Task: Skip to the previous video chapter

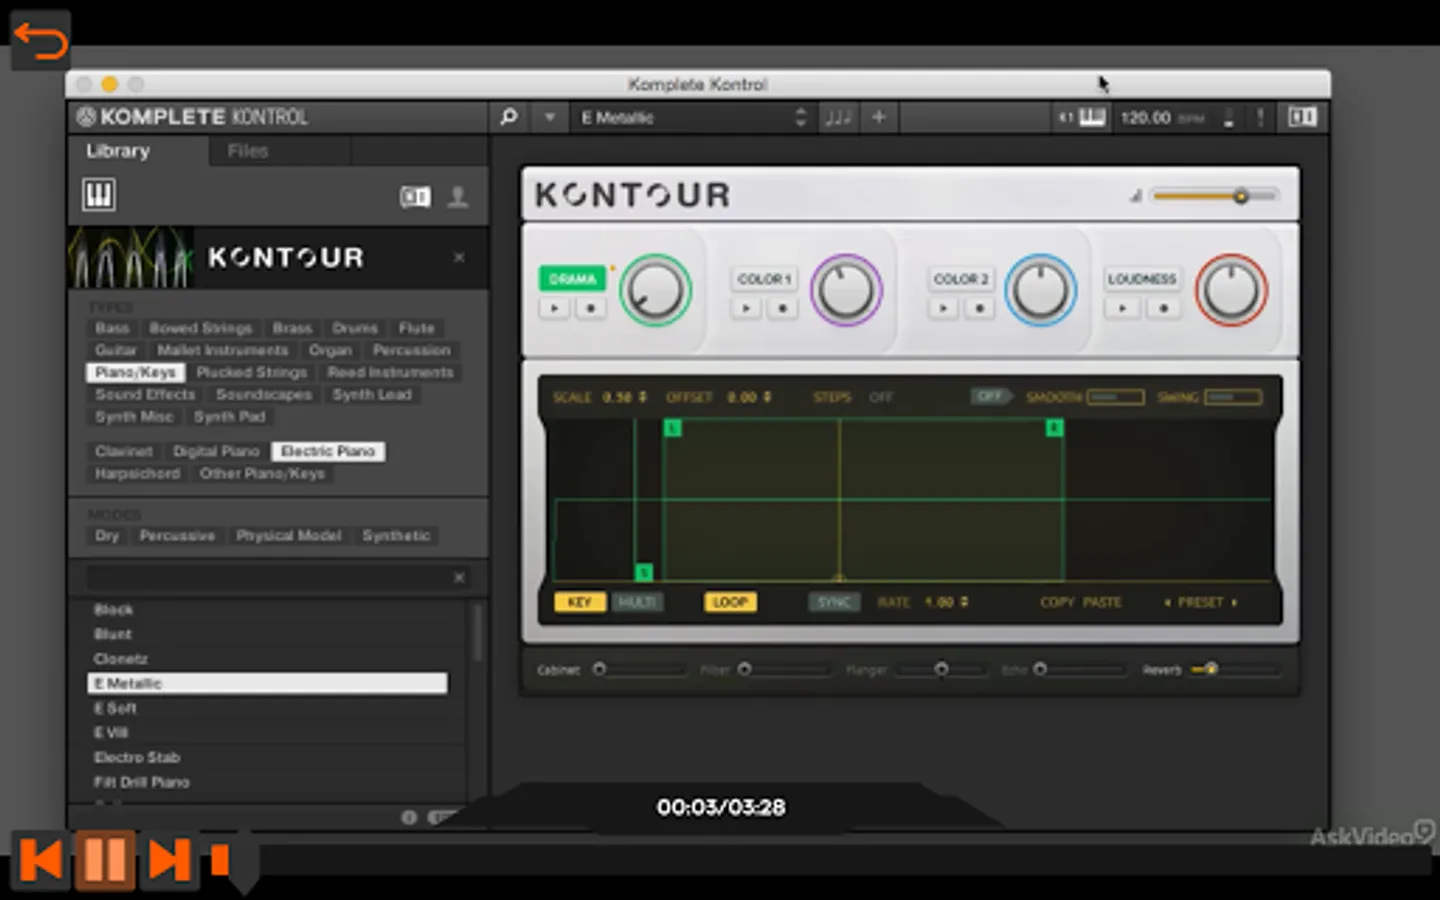Action: 41,859
